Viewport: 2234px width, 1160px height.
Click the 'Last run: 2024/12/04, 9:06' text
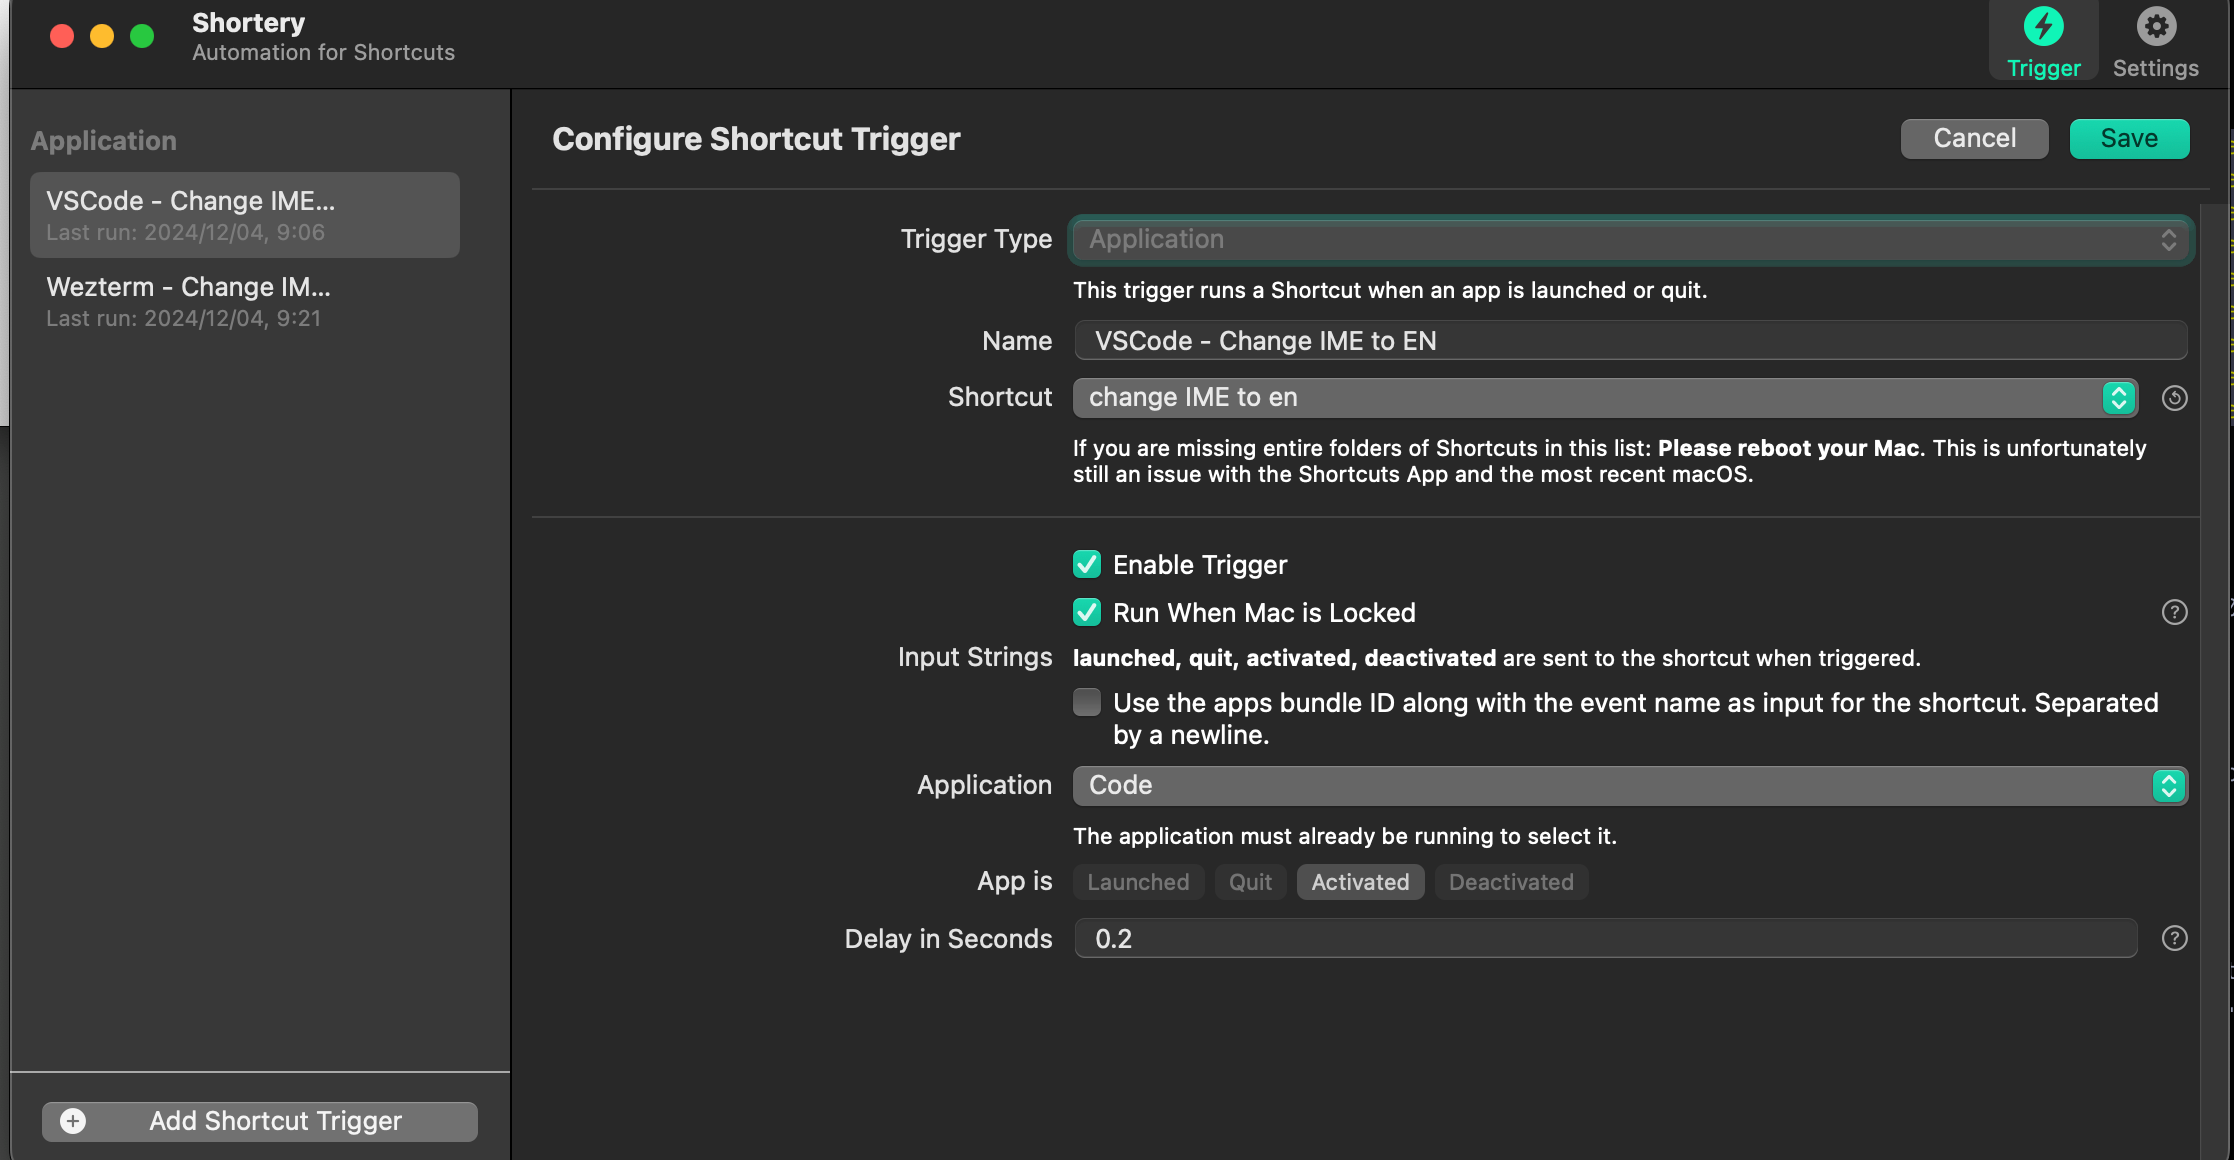tap(186, 233)
